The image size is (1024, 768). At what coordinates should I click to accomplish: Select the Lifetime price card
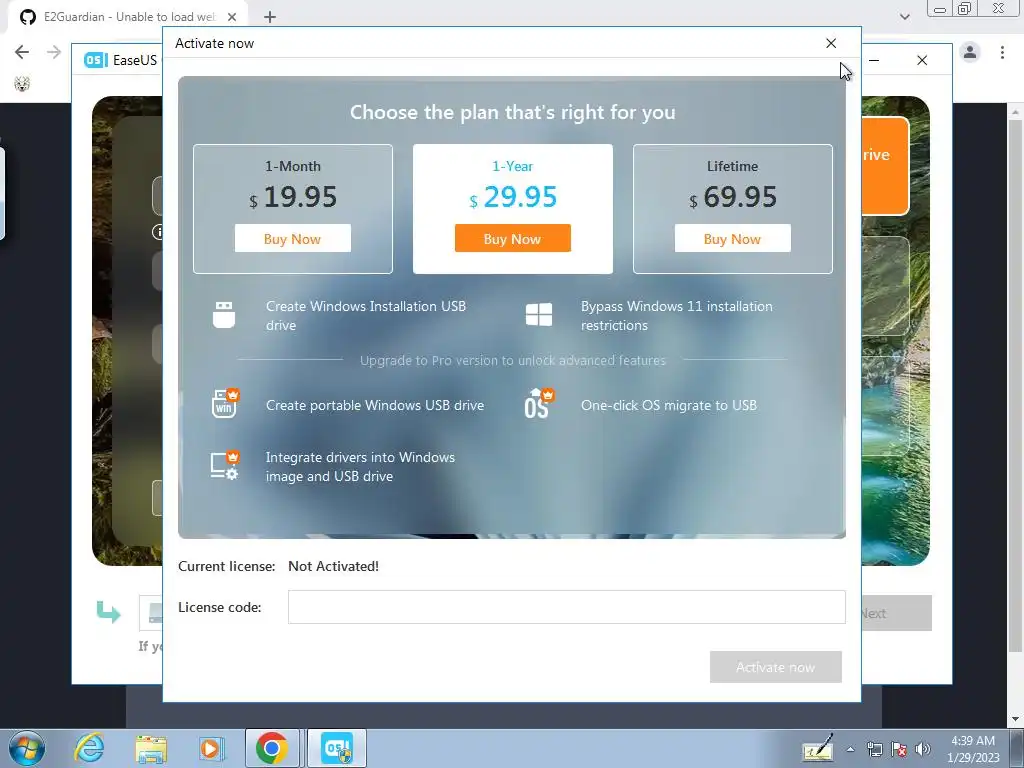pyautogui.click(x=732, y=208)
